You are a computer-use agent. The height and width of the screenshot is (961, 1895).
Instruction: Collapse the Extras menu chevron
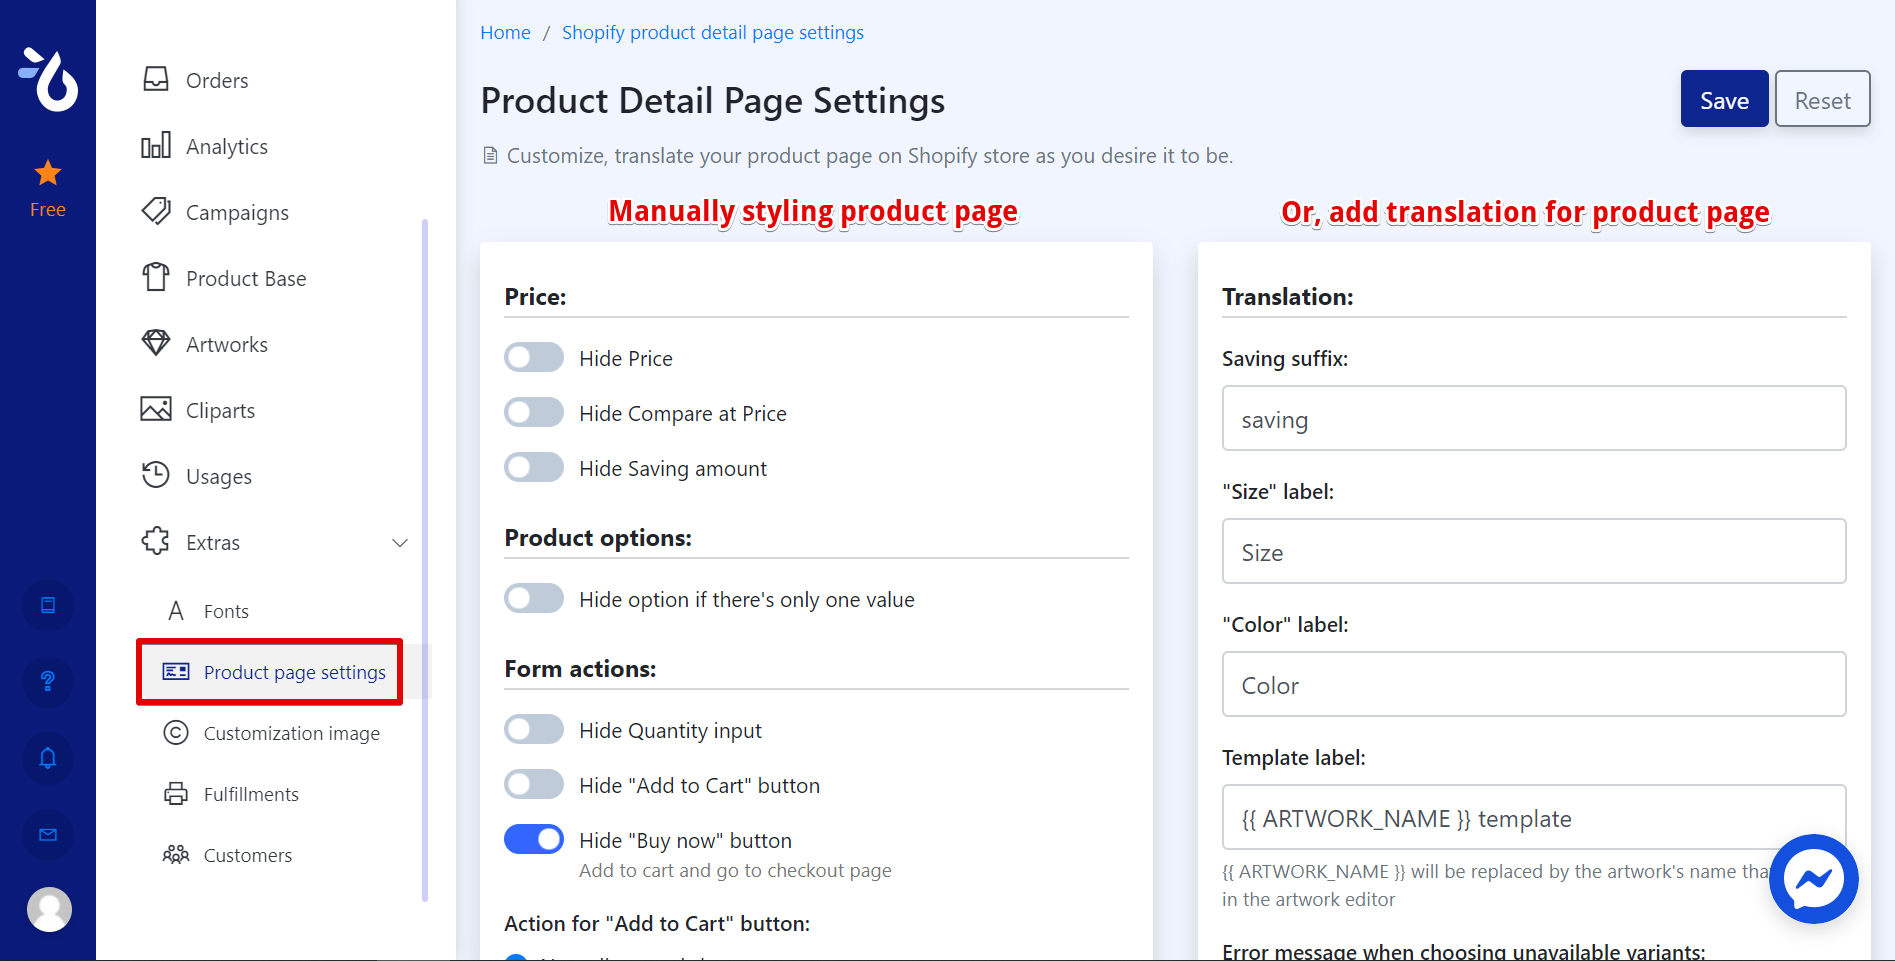[x=400, y=543]
